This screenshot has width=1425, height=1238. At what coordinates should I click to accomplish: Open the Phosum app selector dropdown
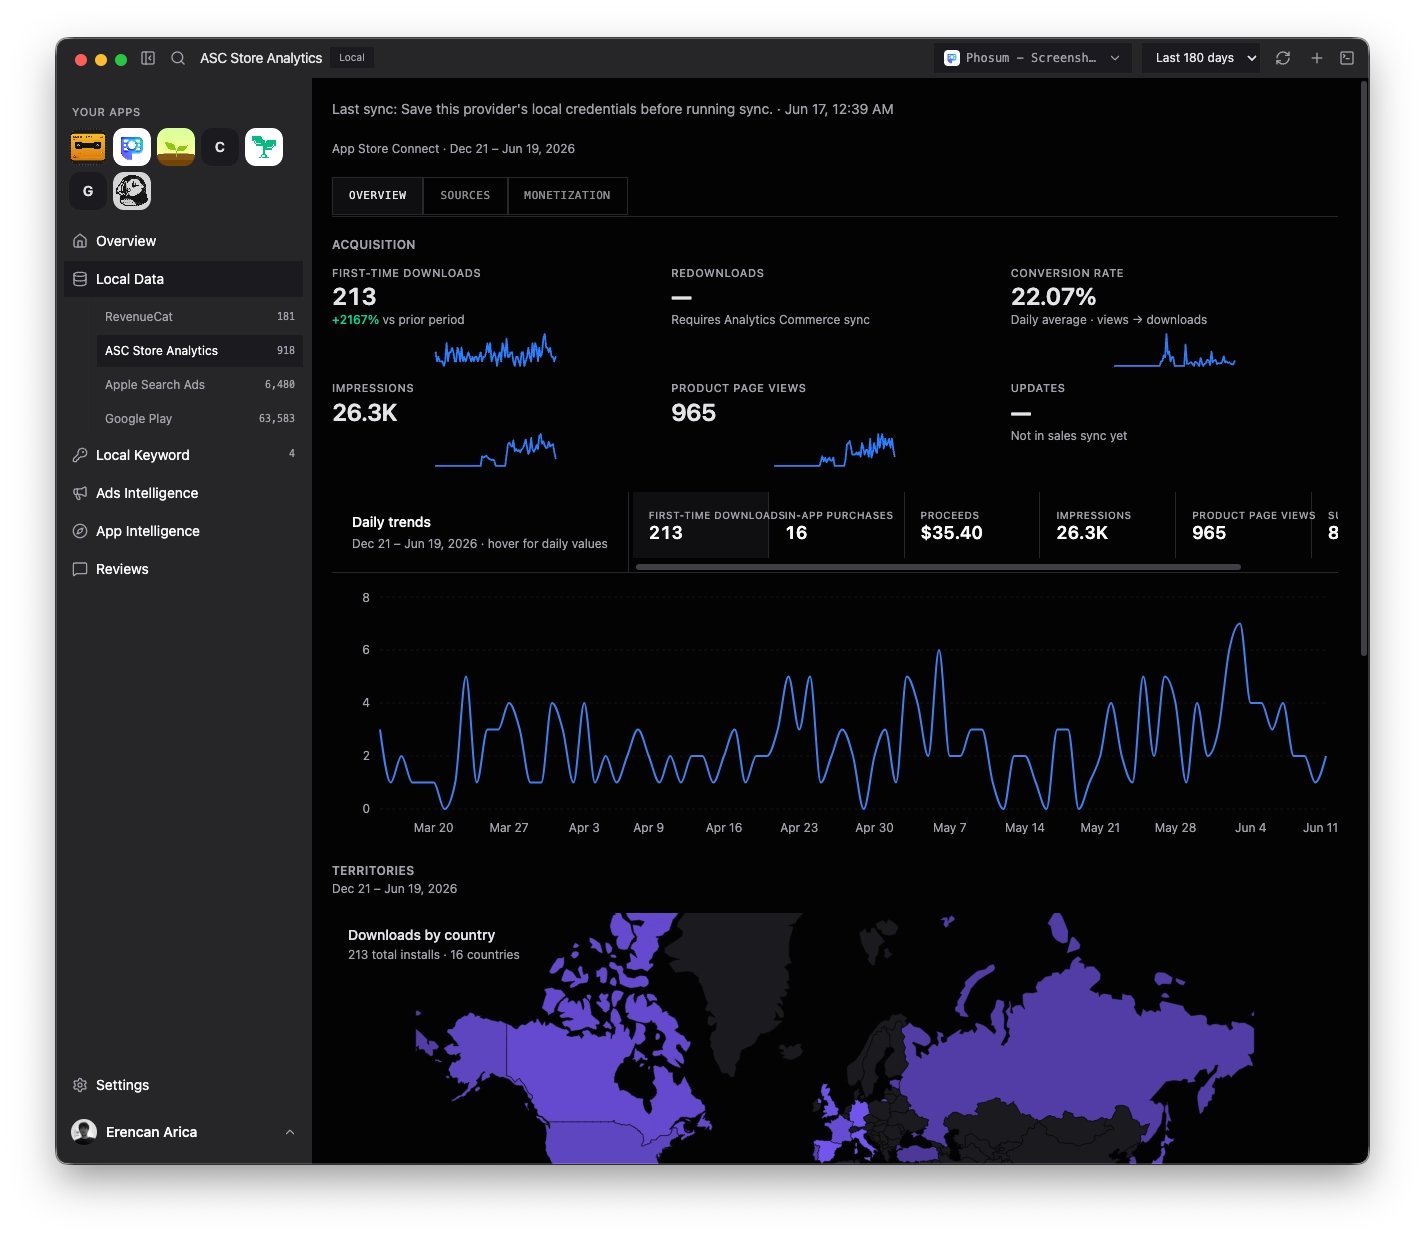(x=1033, y=58)
